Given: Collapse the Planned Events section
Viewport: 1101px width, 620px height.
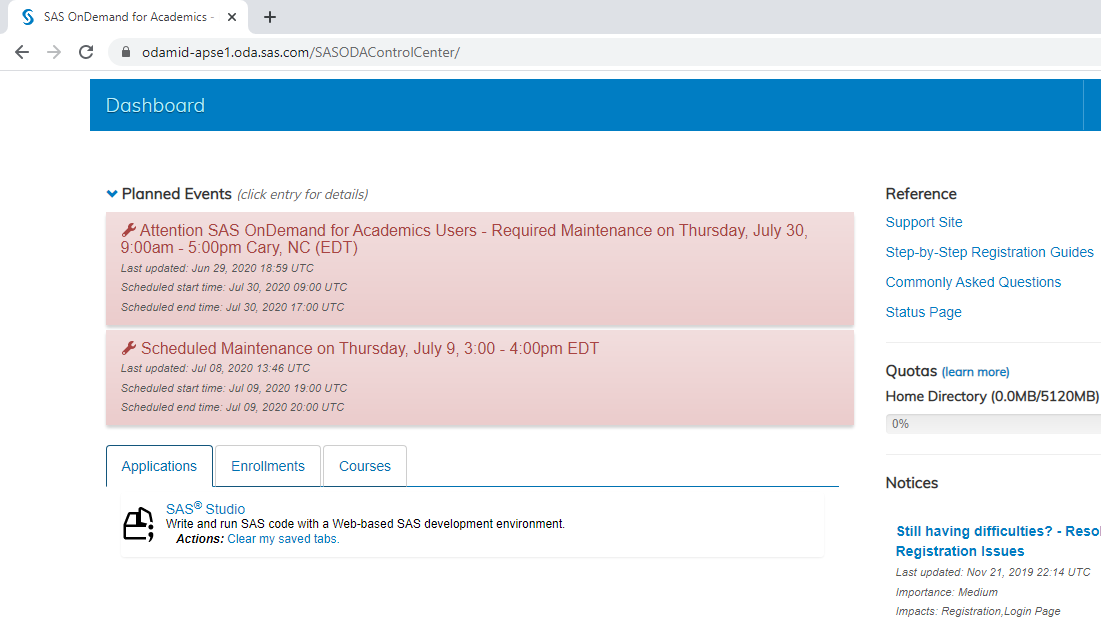Looking at the screenshot, I should [112, 194].
